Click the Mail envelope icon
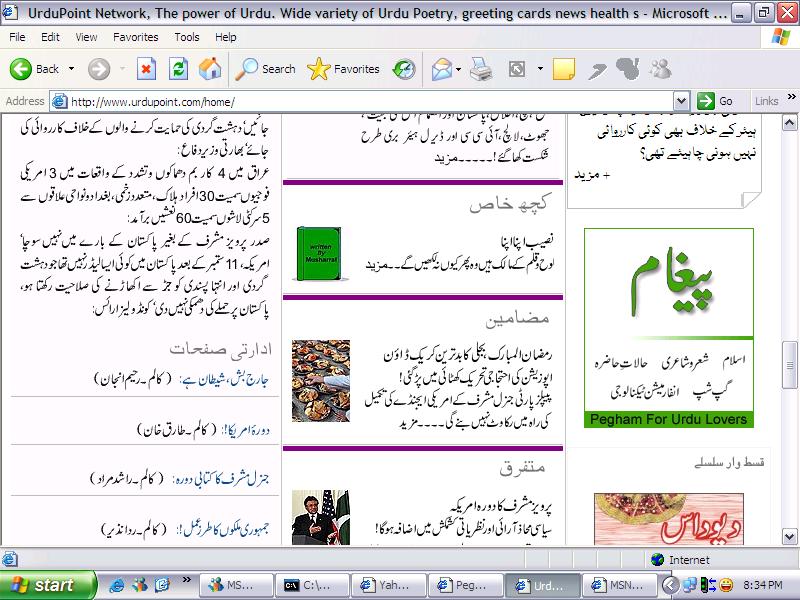The image size is (800, 600). coord(441,69)
